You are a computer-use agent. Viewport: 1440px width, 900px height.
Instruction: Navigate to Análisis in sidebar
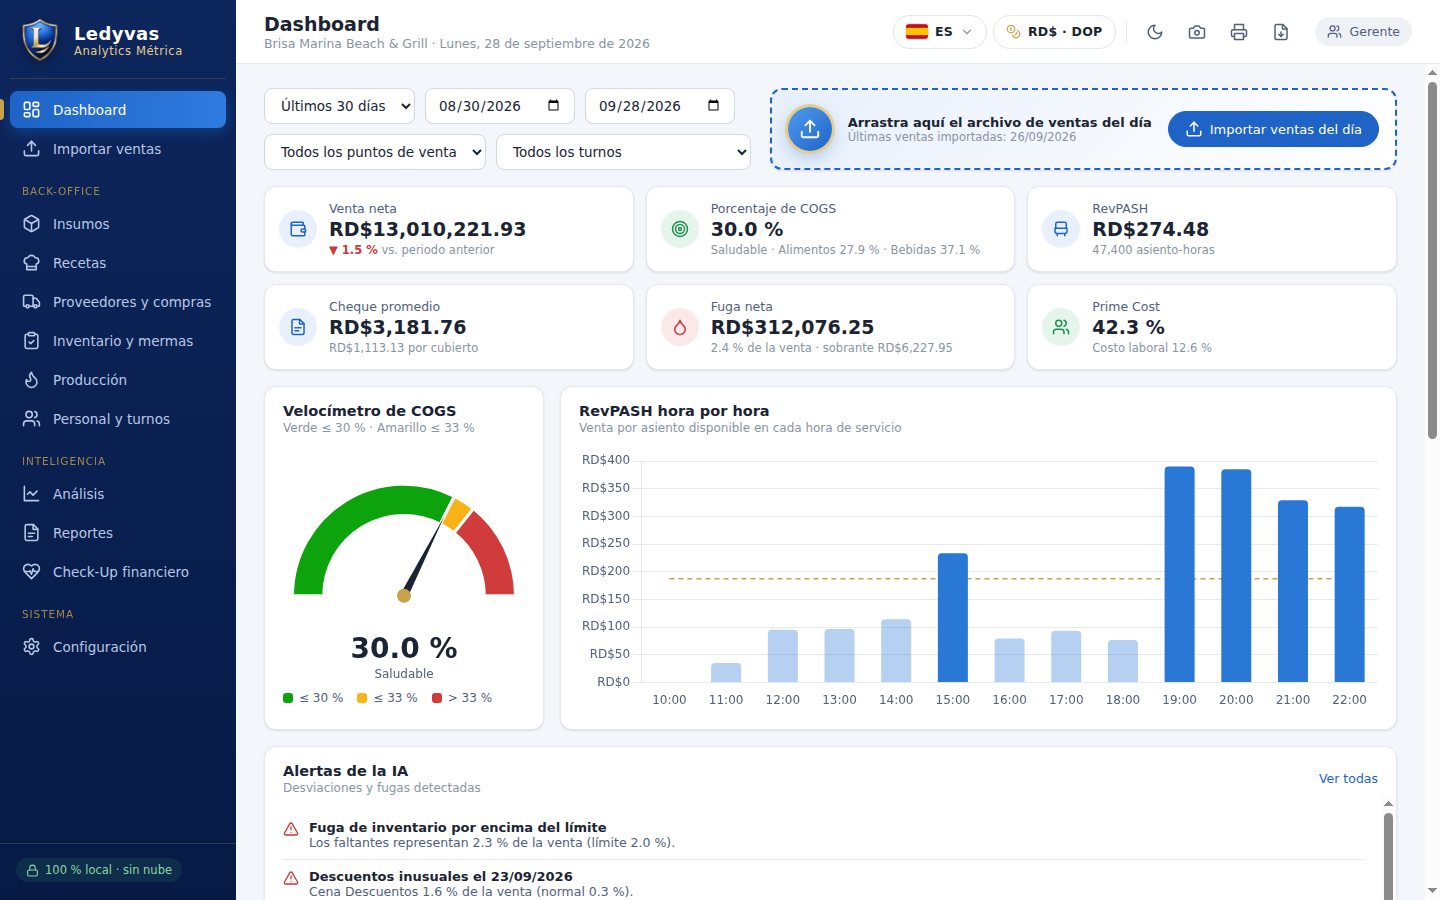(118, 494)
